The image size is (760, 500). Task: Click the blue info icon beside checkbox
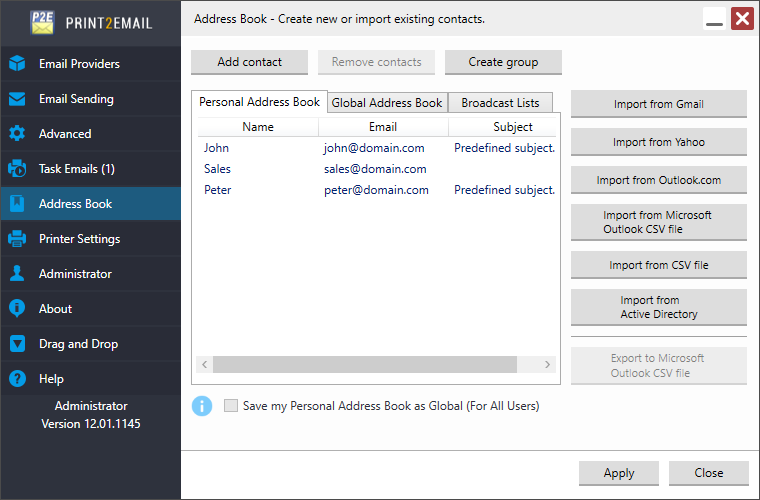202,406
